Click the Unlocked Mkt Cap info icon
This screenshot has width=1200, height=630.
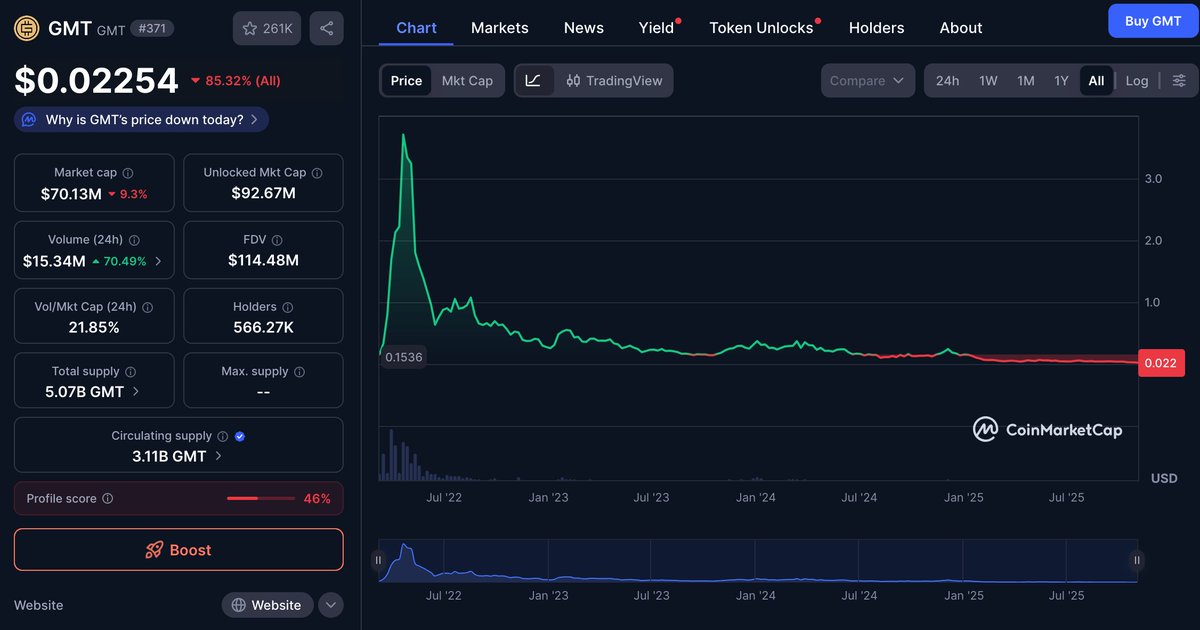coord(317,173)
